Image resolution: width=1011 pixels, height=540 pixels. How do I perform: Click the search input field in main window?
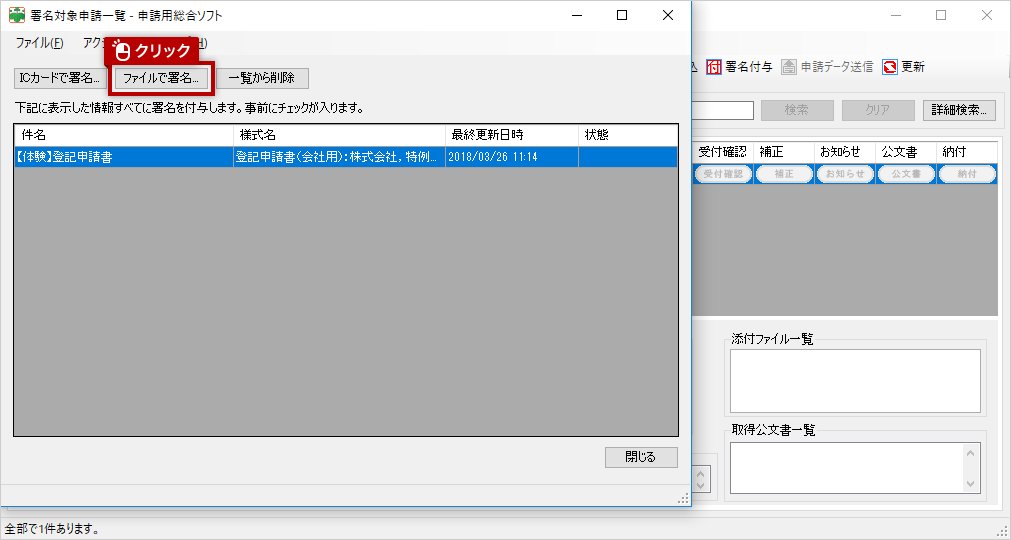[x=723, y=110]
